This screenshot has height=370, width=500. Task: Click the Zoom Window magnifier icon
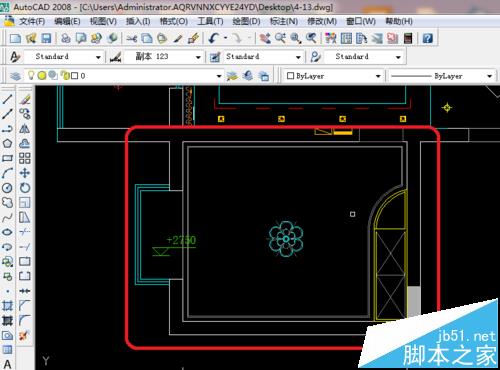point(296,38)
